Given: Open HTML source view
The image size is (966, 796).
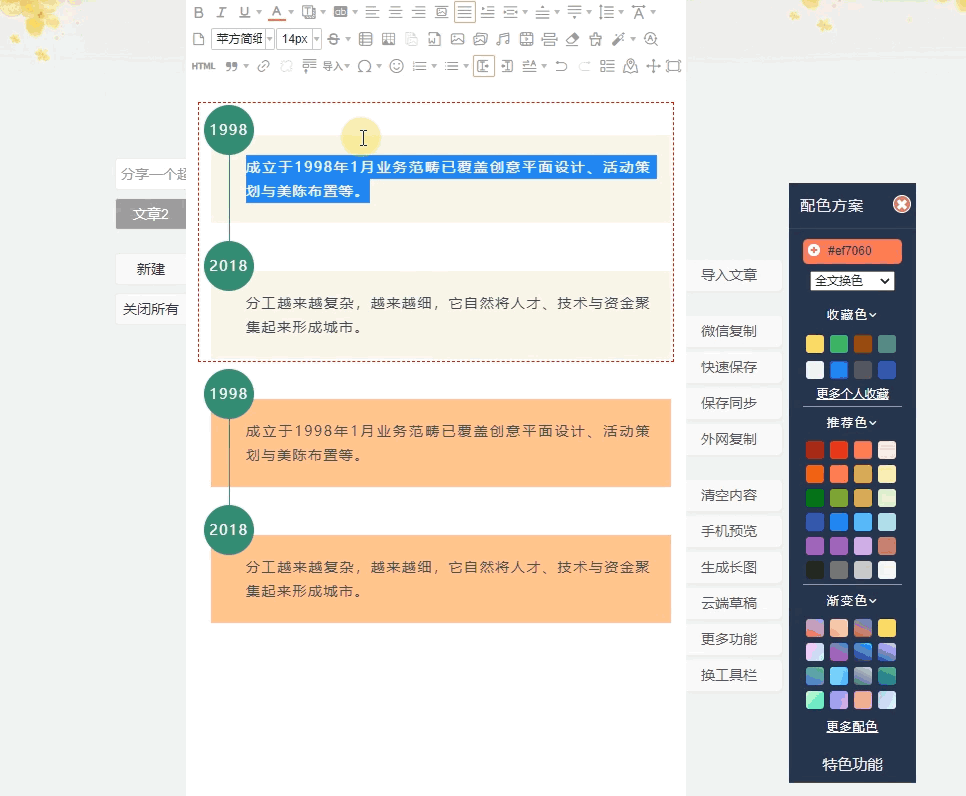Looking at the screenshot, I should [203, 66].
